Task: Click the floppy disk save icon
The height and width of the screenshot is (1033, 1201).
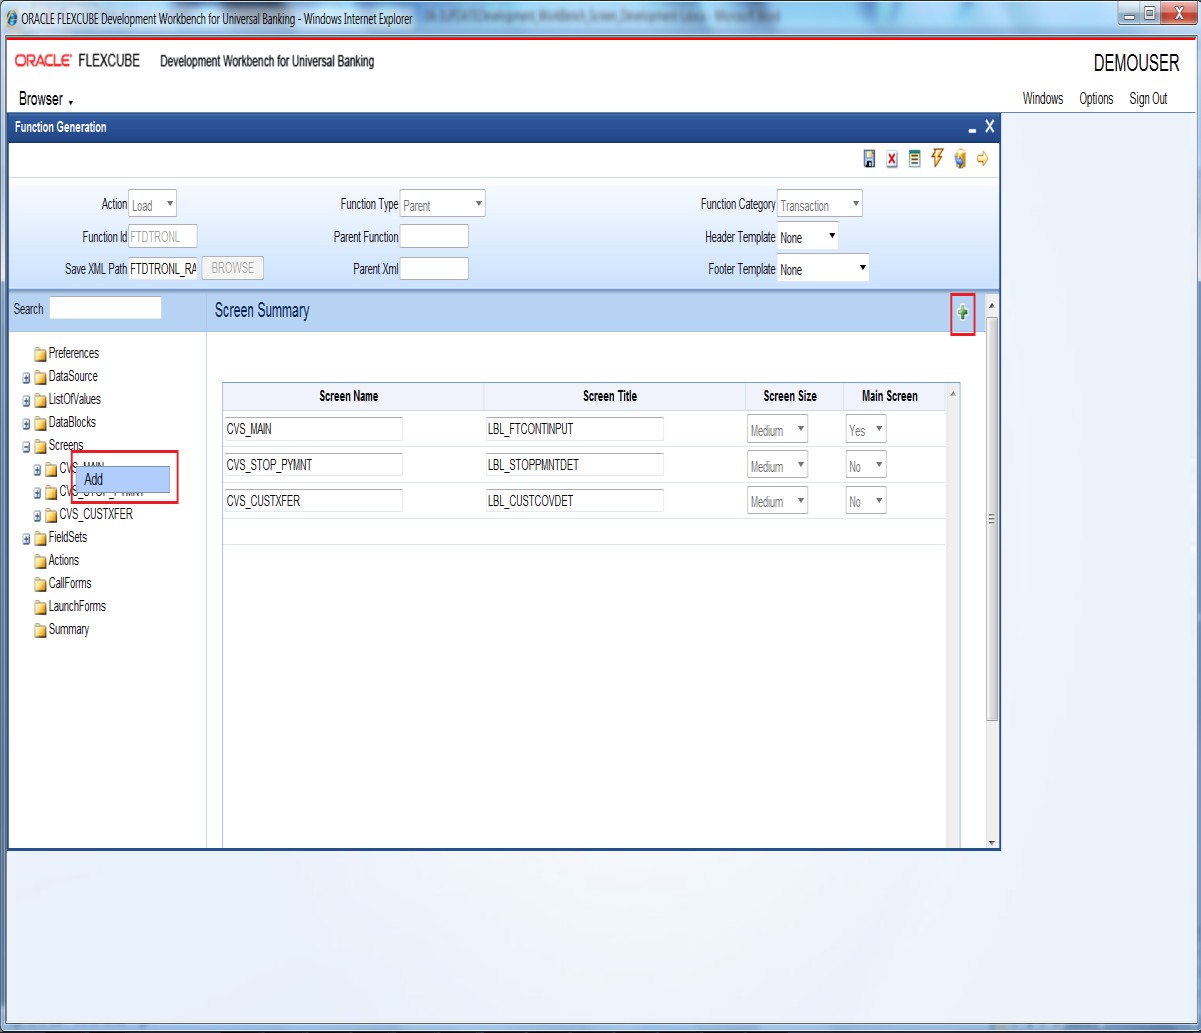Action: (x=870, y=159)
